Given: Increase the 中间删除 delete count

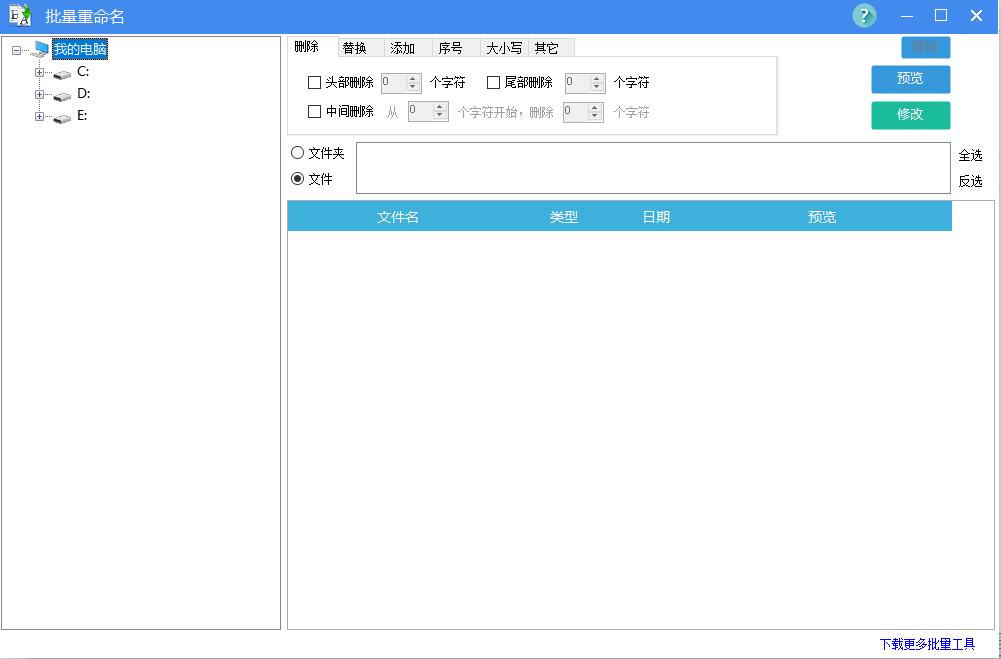Looking at the screenshot, I should pos(594,107).
